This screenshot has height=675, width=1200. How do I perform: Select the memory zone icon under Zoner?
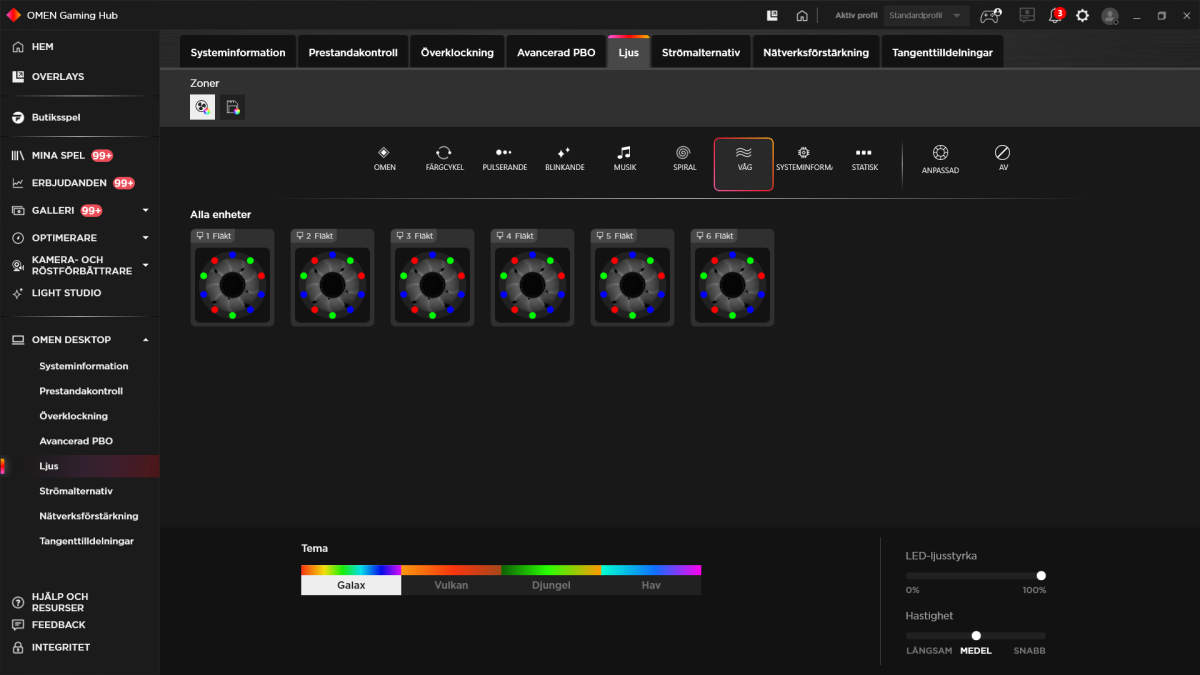pos(233,106)
